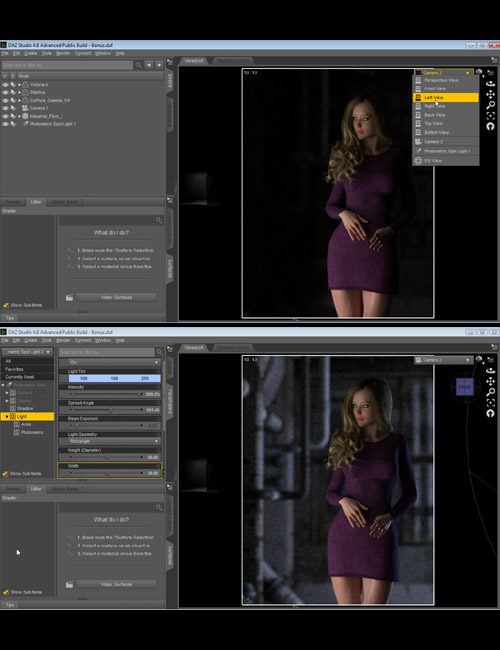Click the view cube in bottom window viewport
500x650 pixels.
[x=465, y=386]
